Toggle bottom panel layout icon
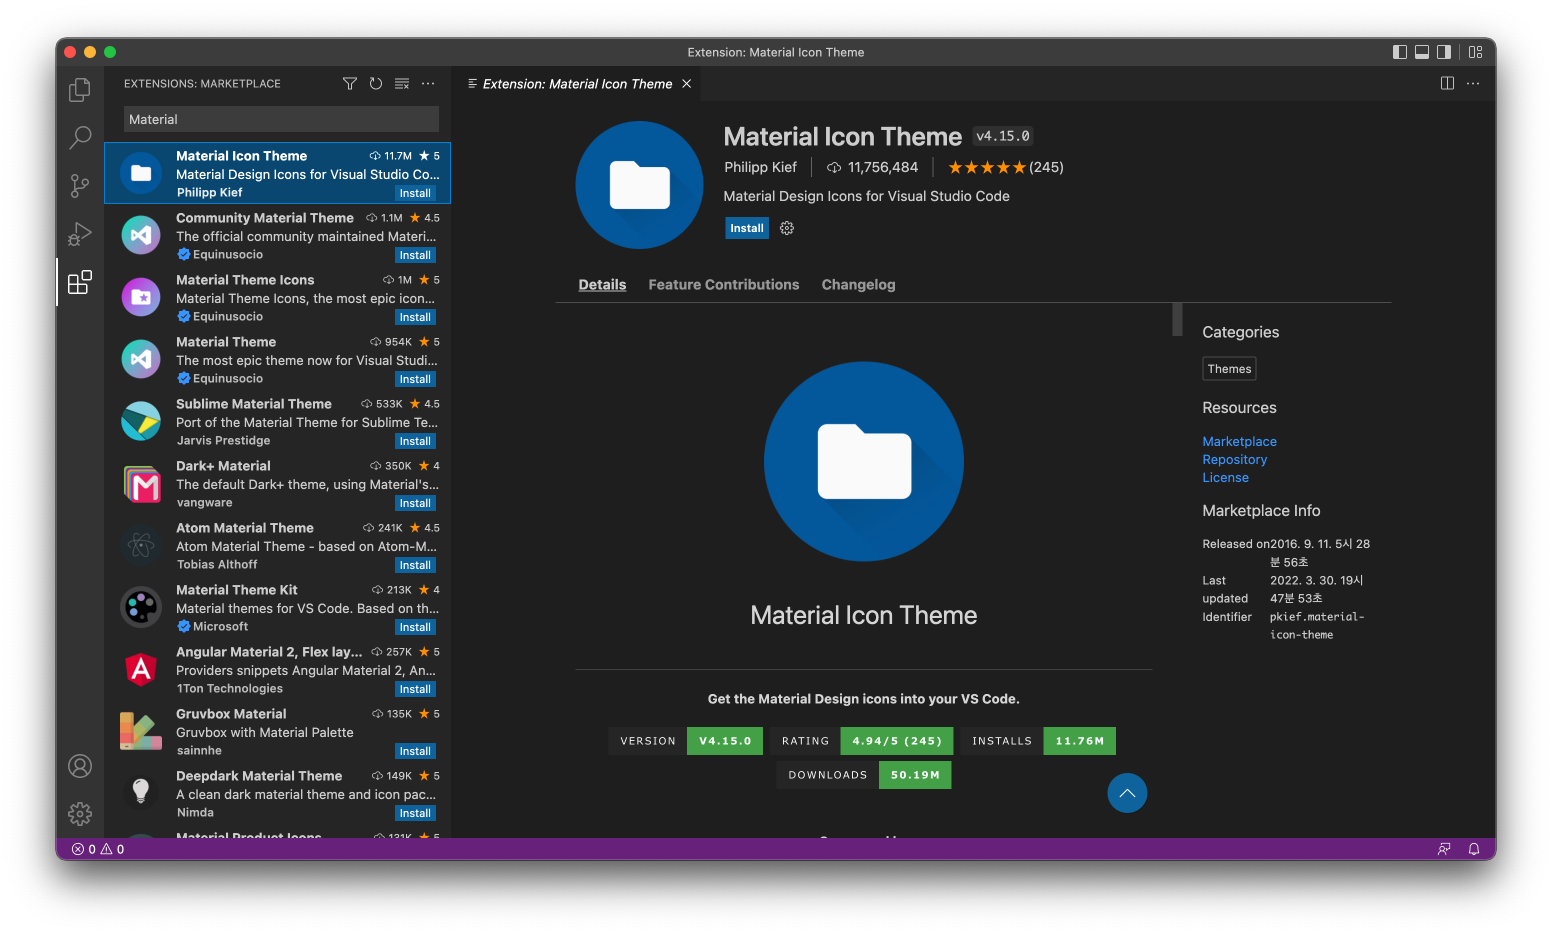 coord(1422,52)
